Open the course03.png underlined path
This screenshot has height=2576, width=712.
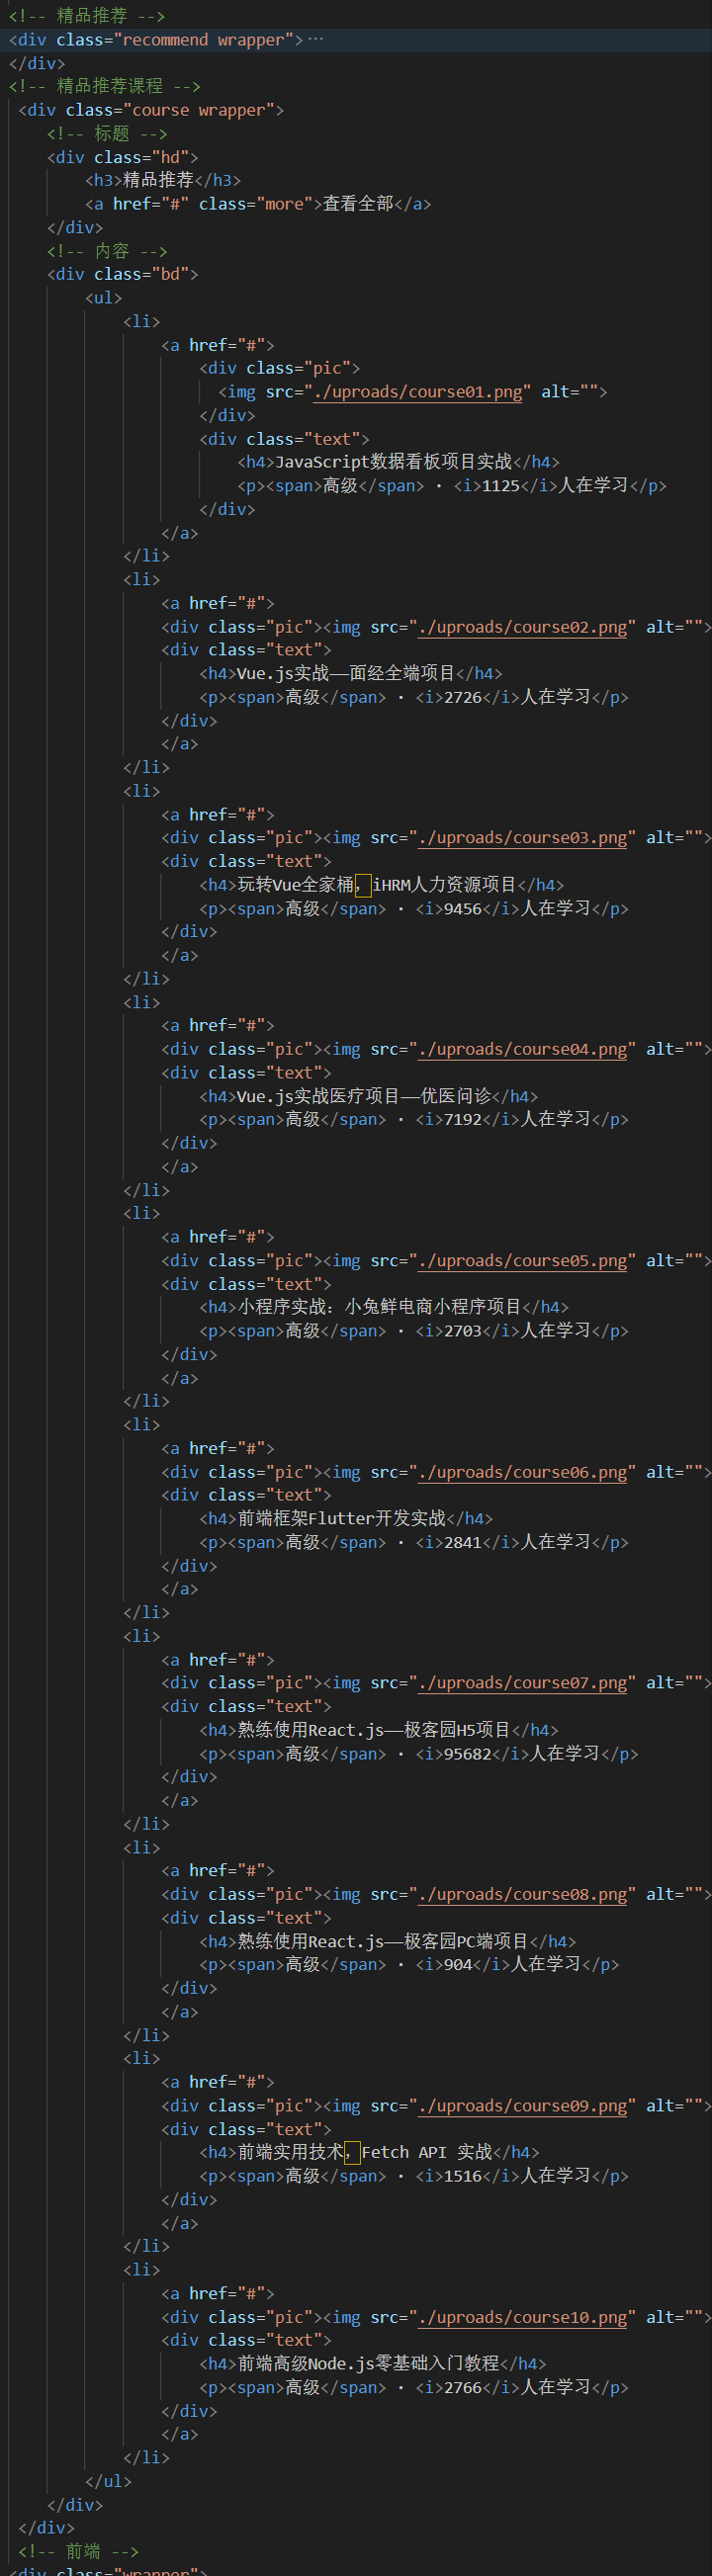pos(523,838)
